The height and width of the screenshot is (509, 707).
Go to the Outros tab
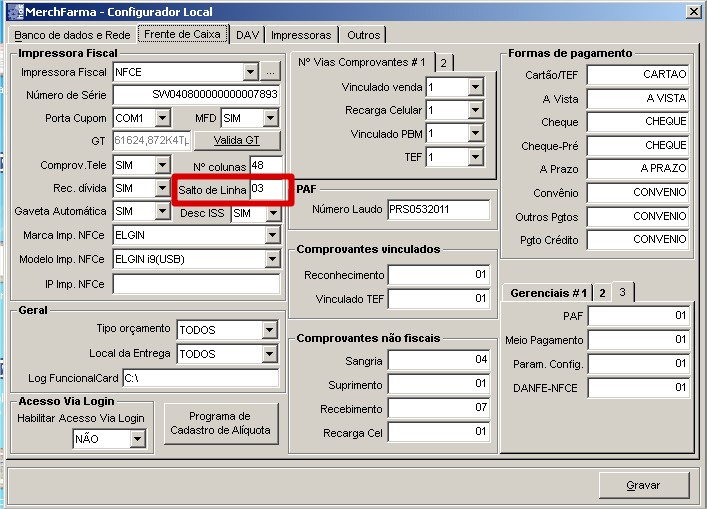(x=363, y=35)
